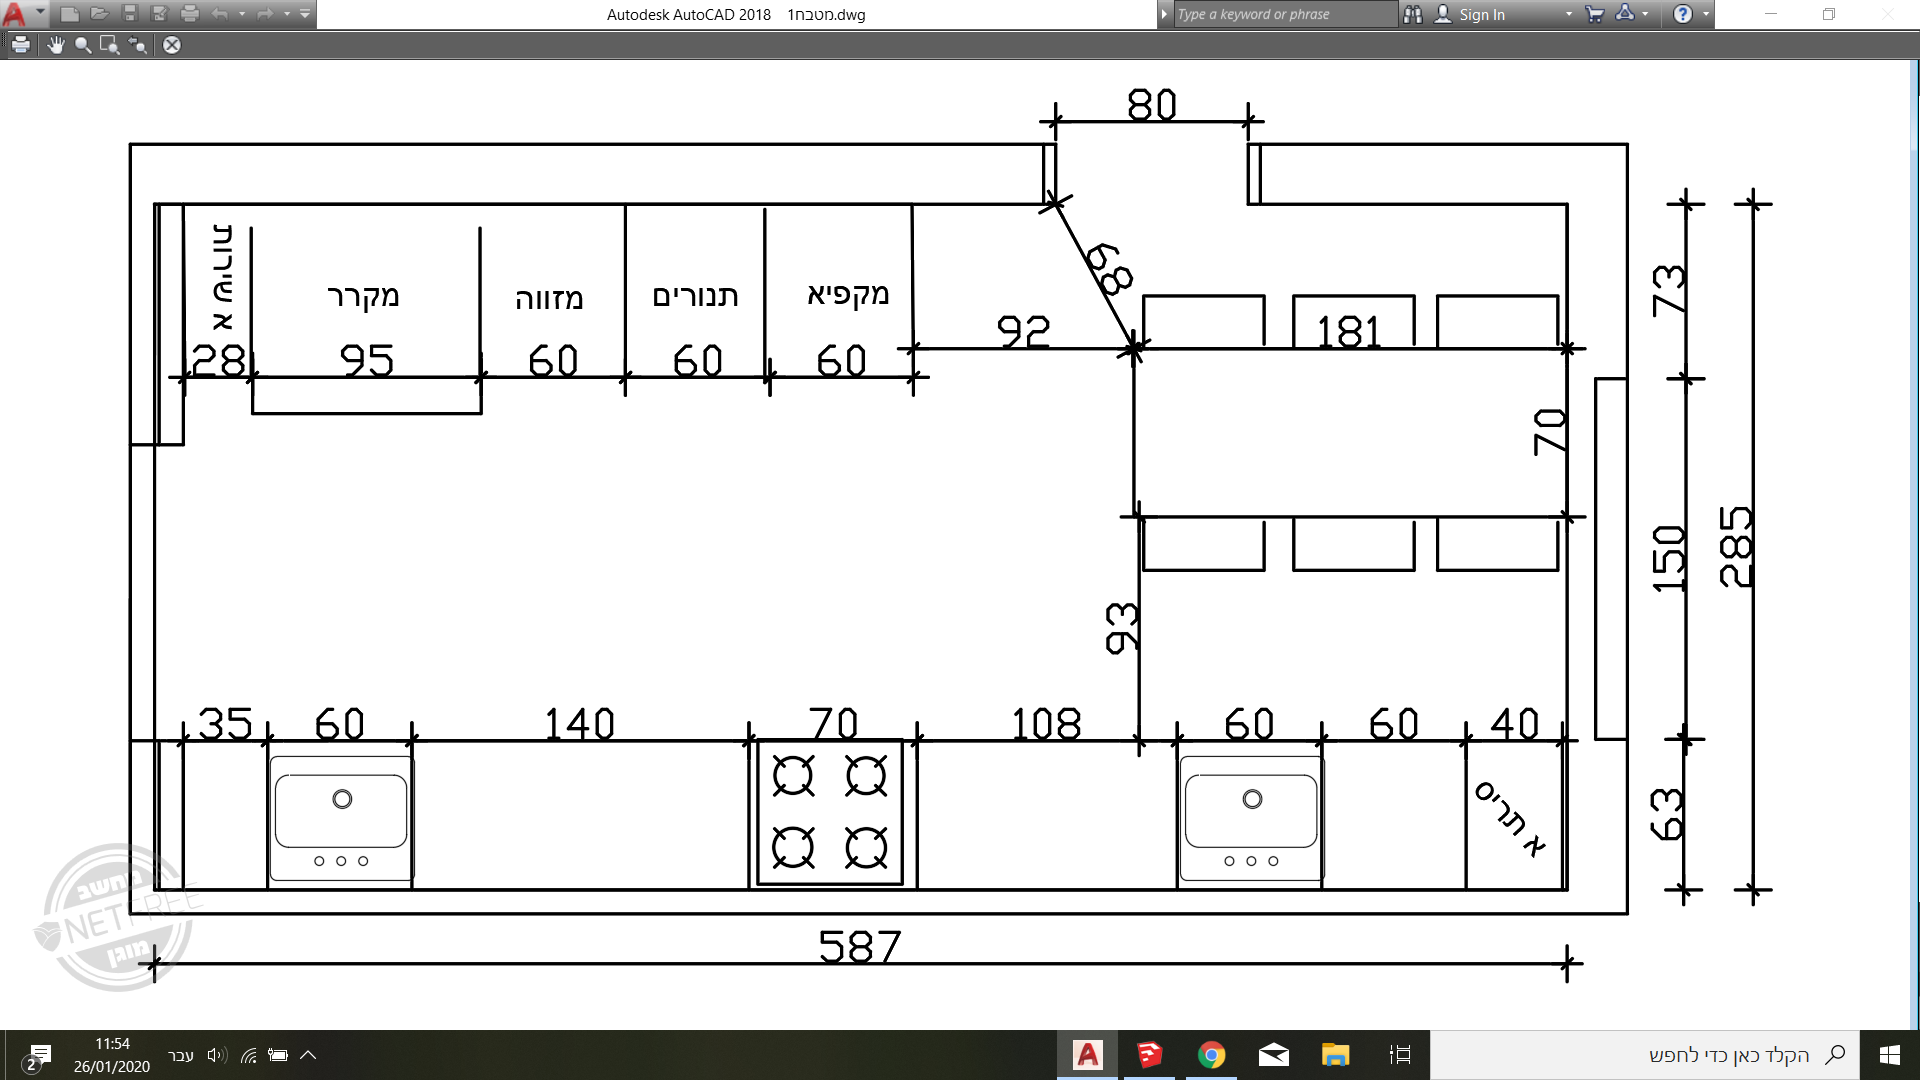Screen dimensions: 1920x1080
Task: Save the current drawing
Action: point(128,14)
